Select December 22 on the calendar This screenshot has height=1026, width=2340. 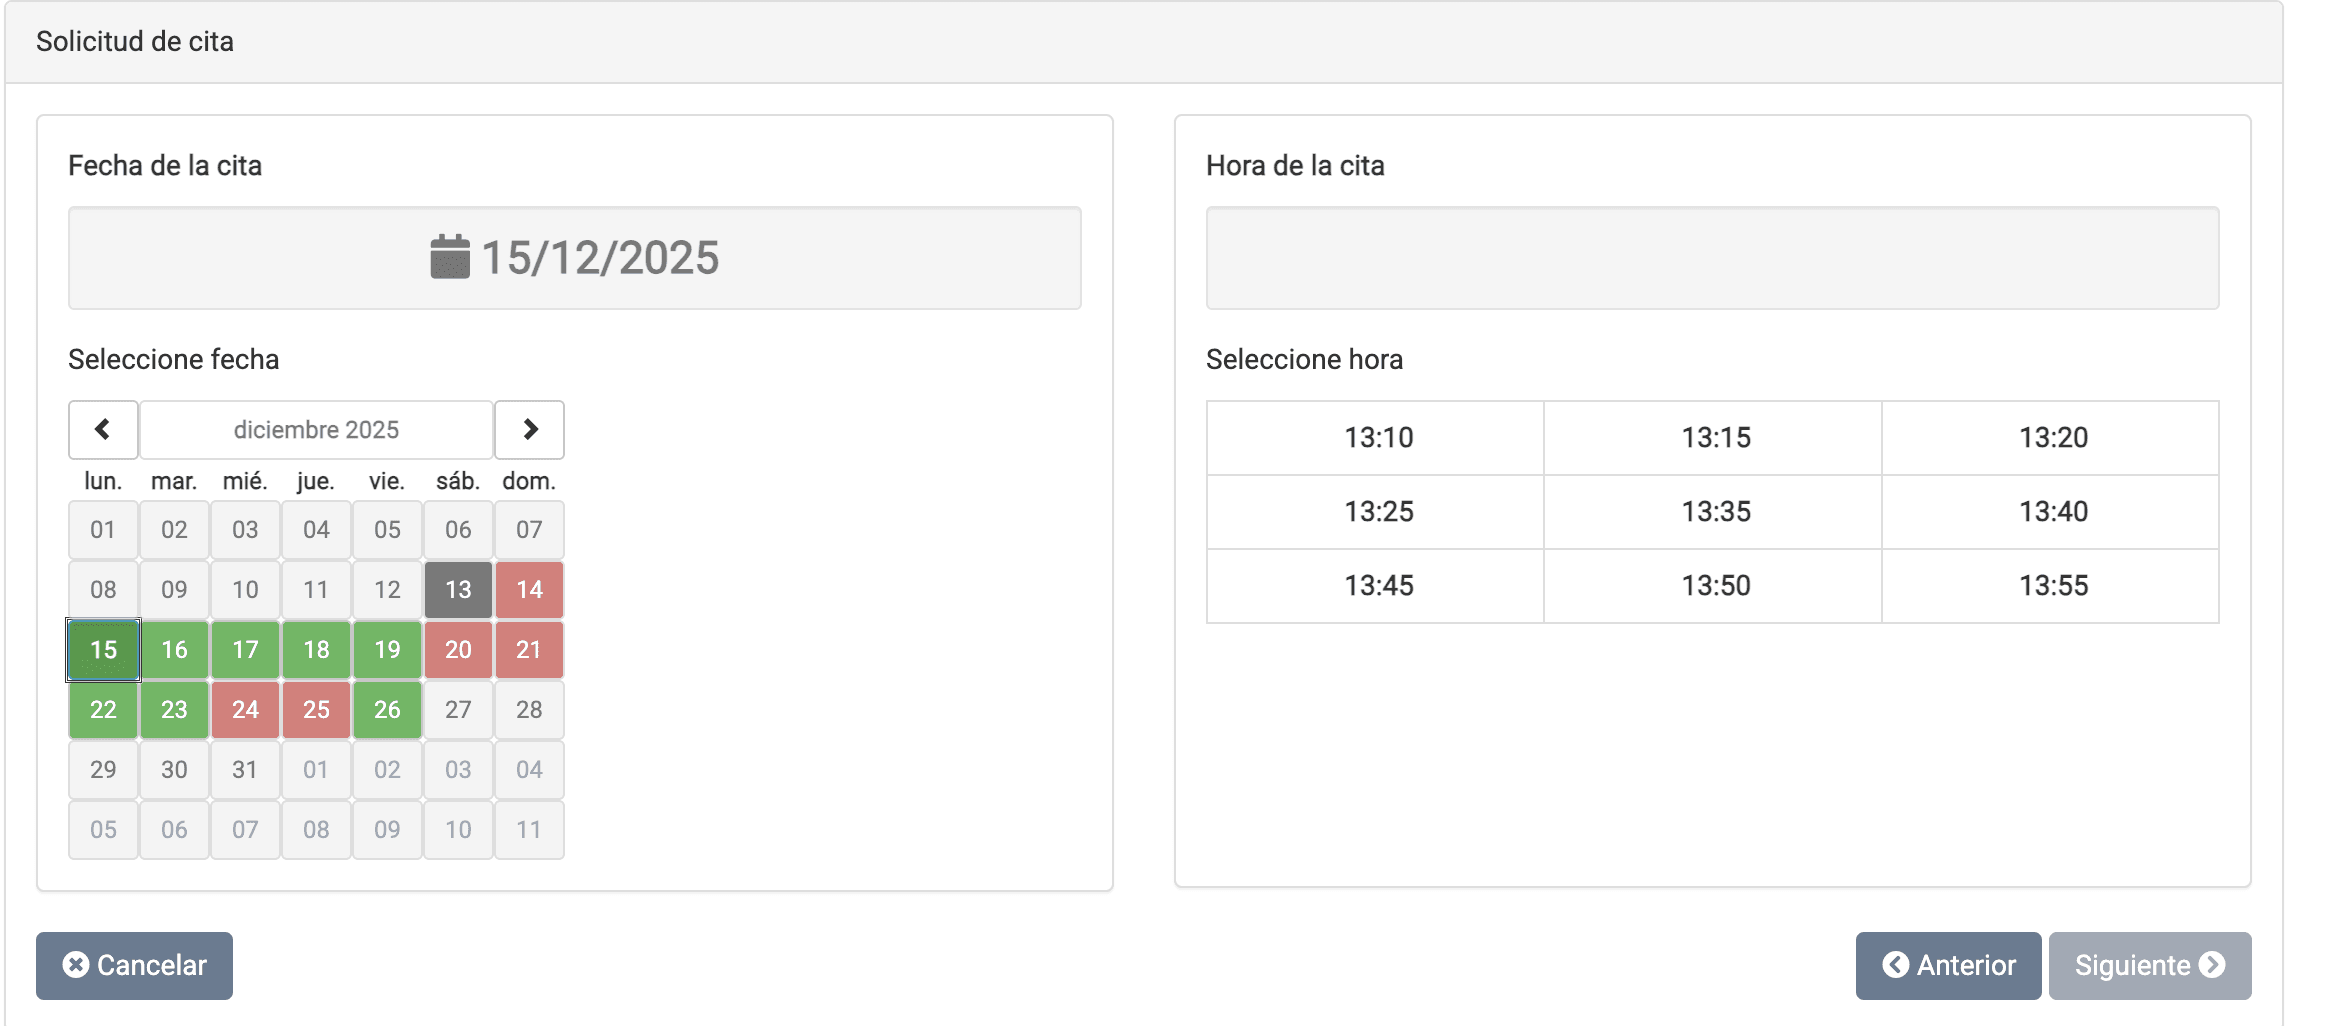pos(103,710)
